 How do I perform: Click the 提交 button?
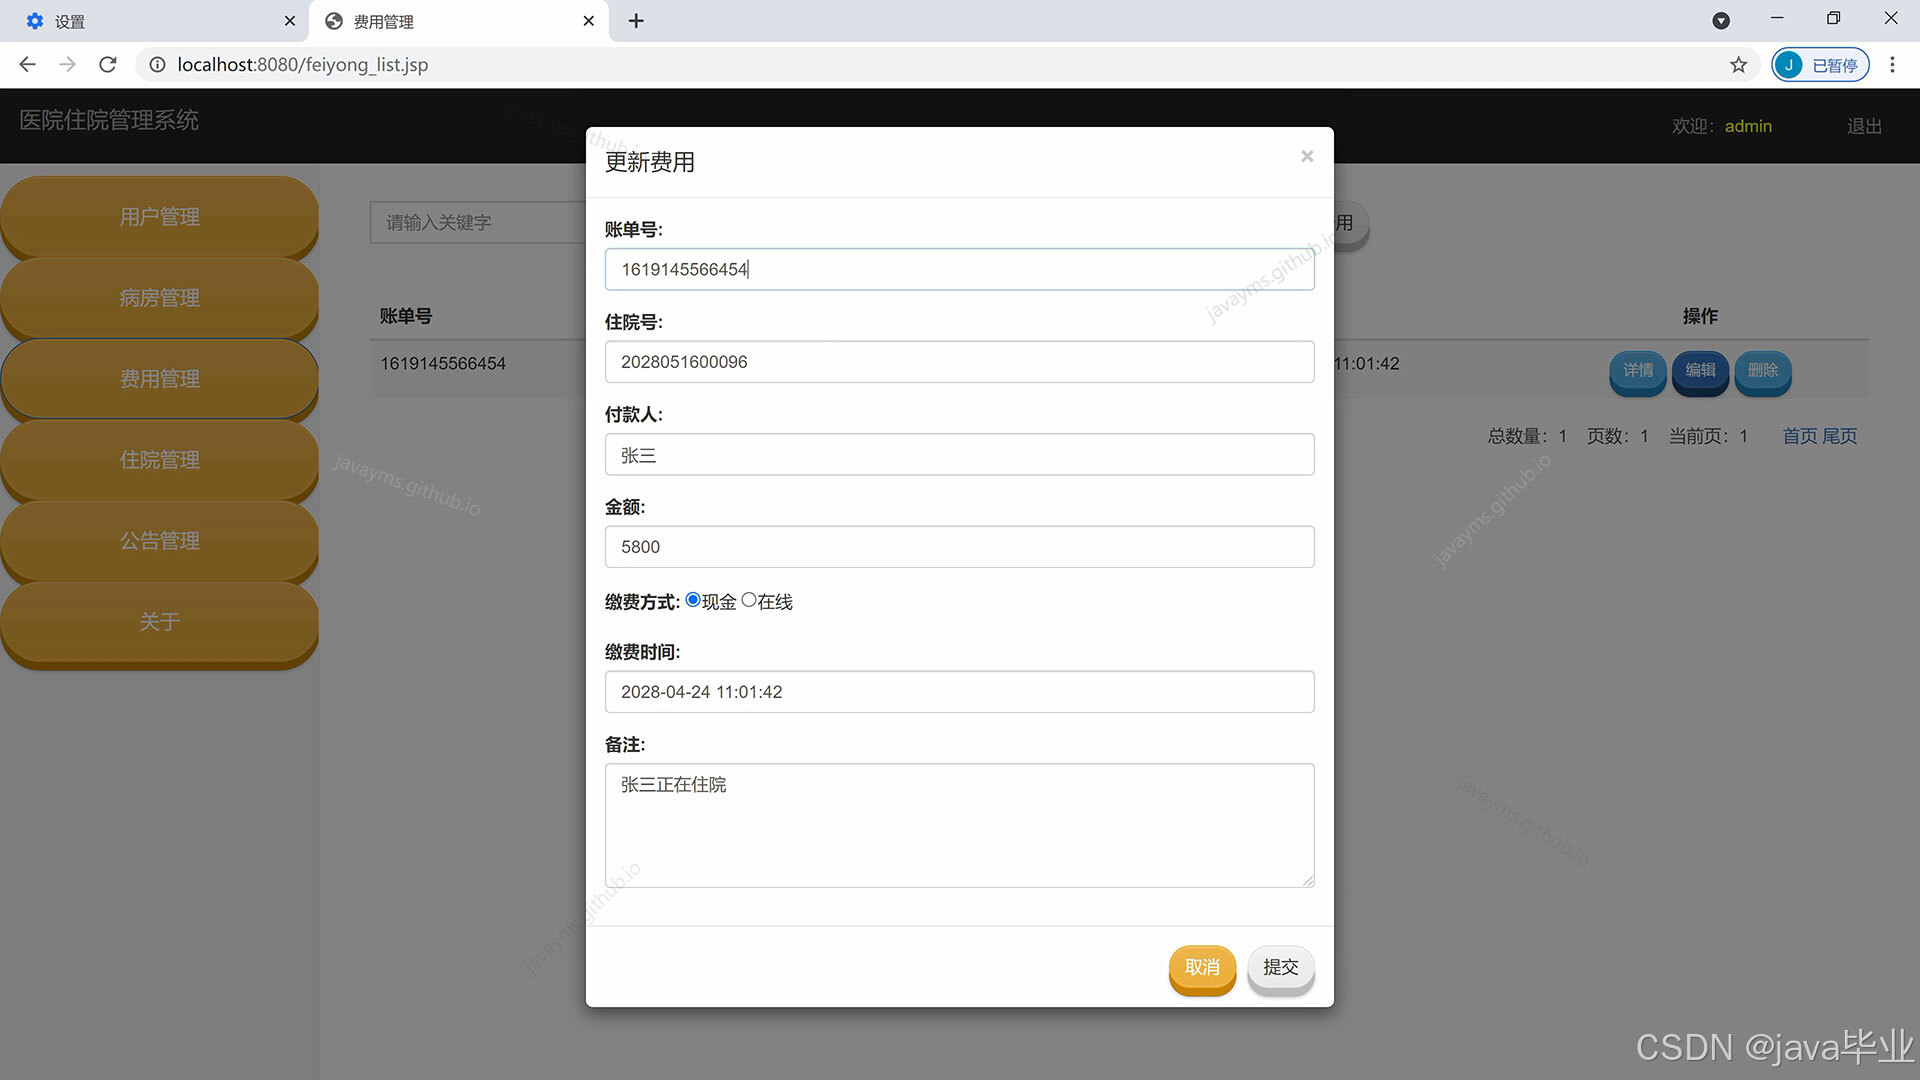pos(1281,968)
